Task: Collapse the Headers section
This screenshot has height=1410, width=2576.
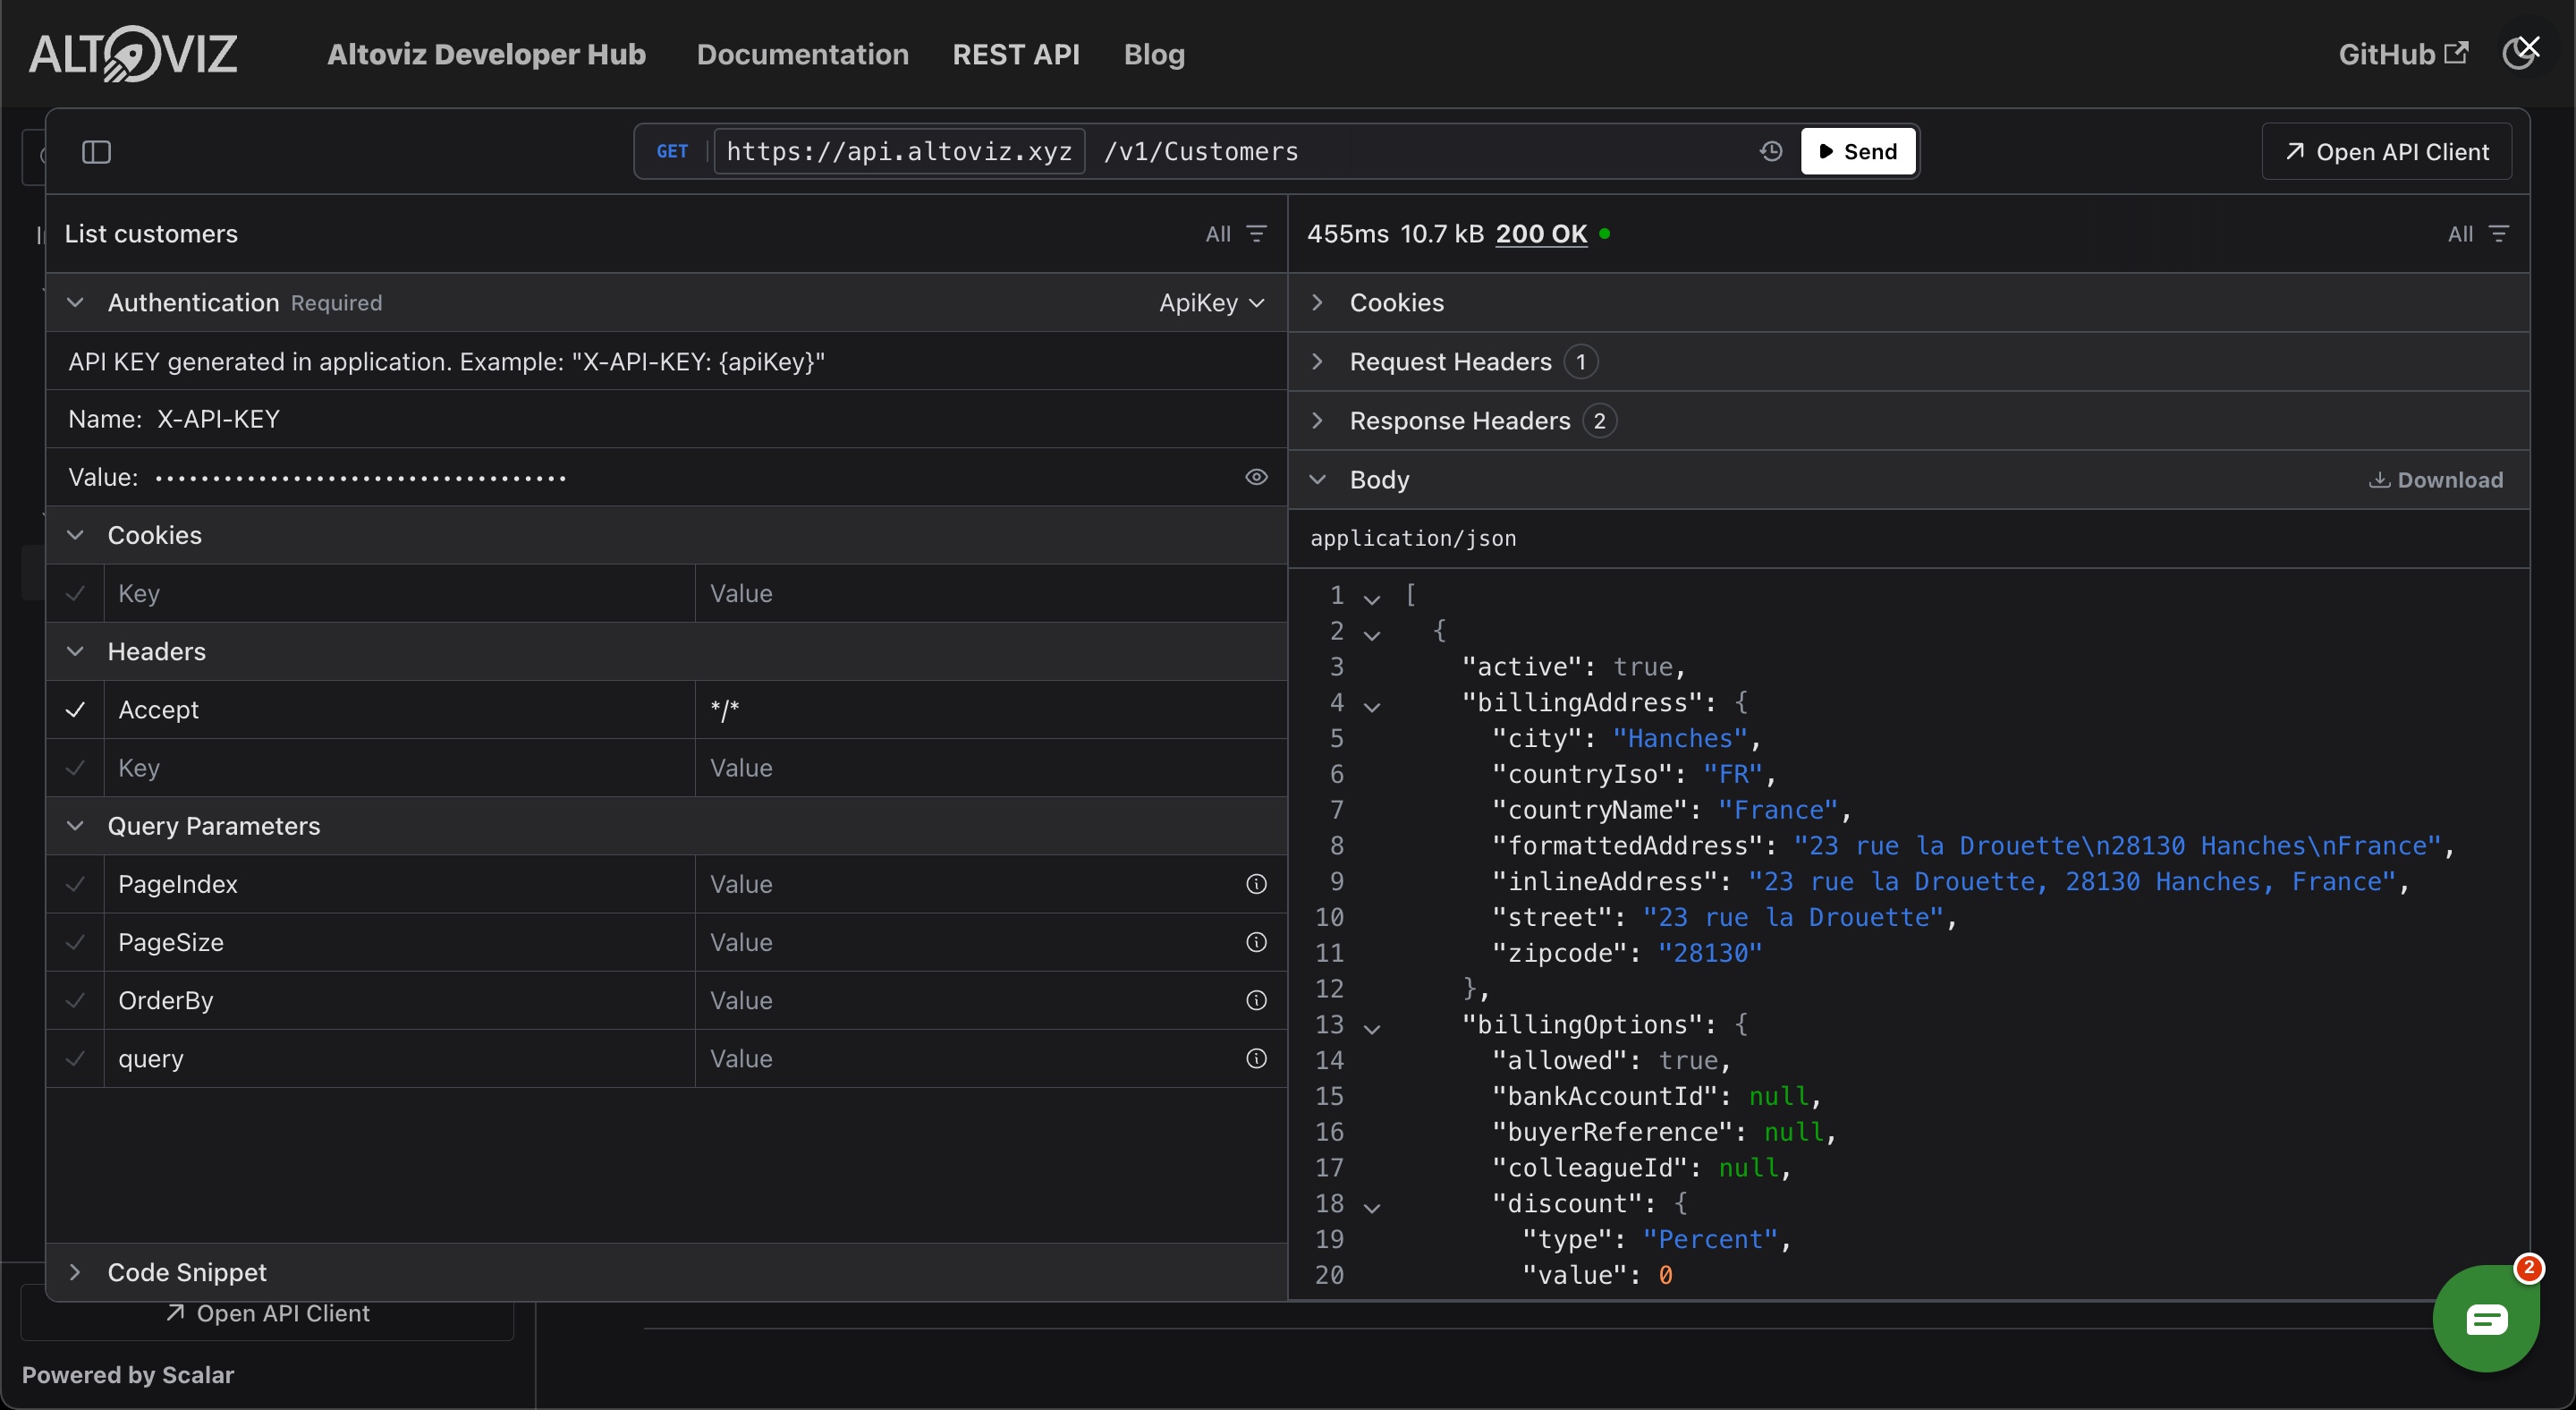Action: [x=75, y=651]
